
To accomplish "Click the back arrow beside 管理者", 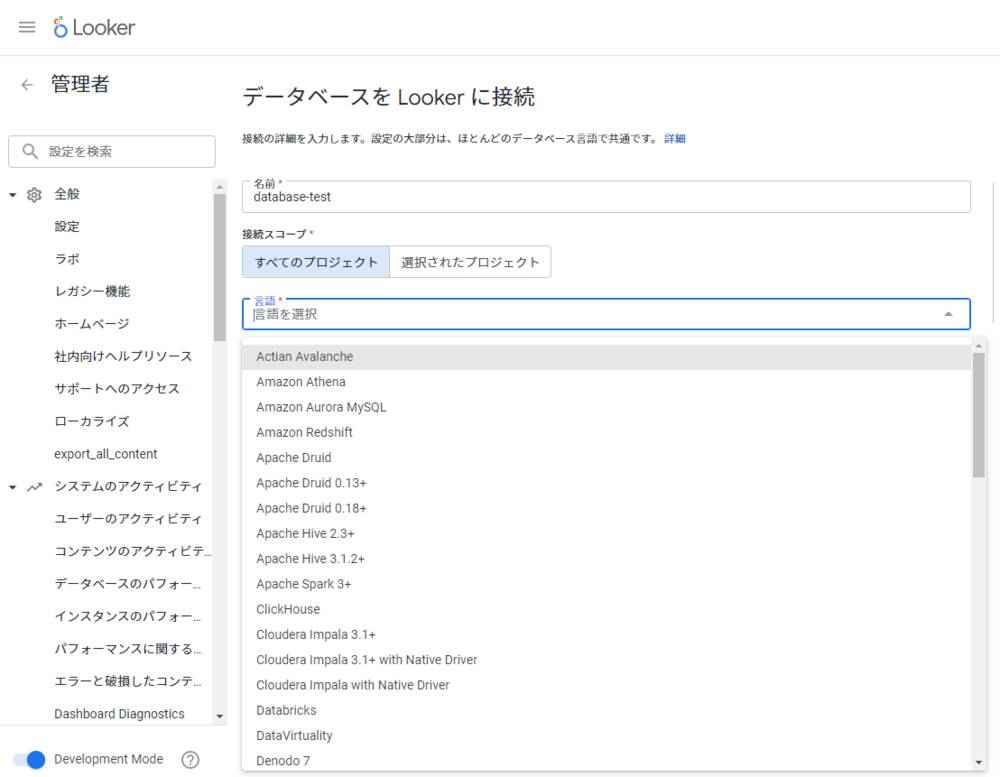I will pos(27,85).
